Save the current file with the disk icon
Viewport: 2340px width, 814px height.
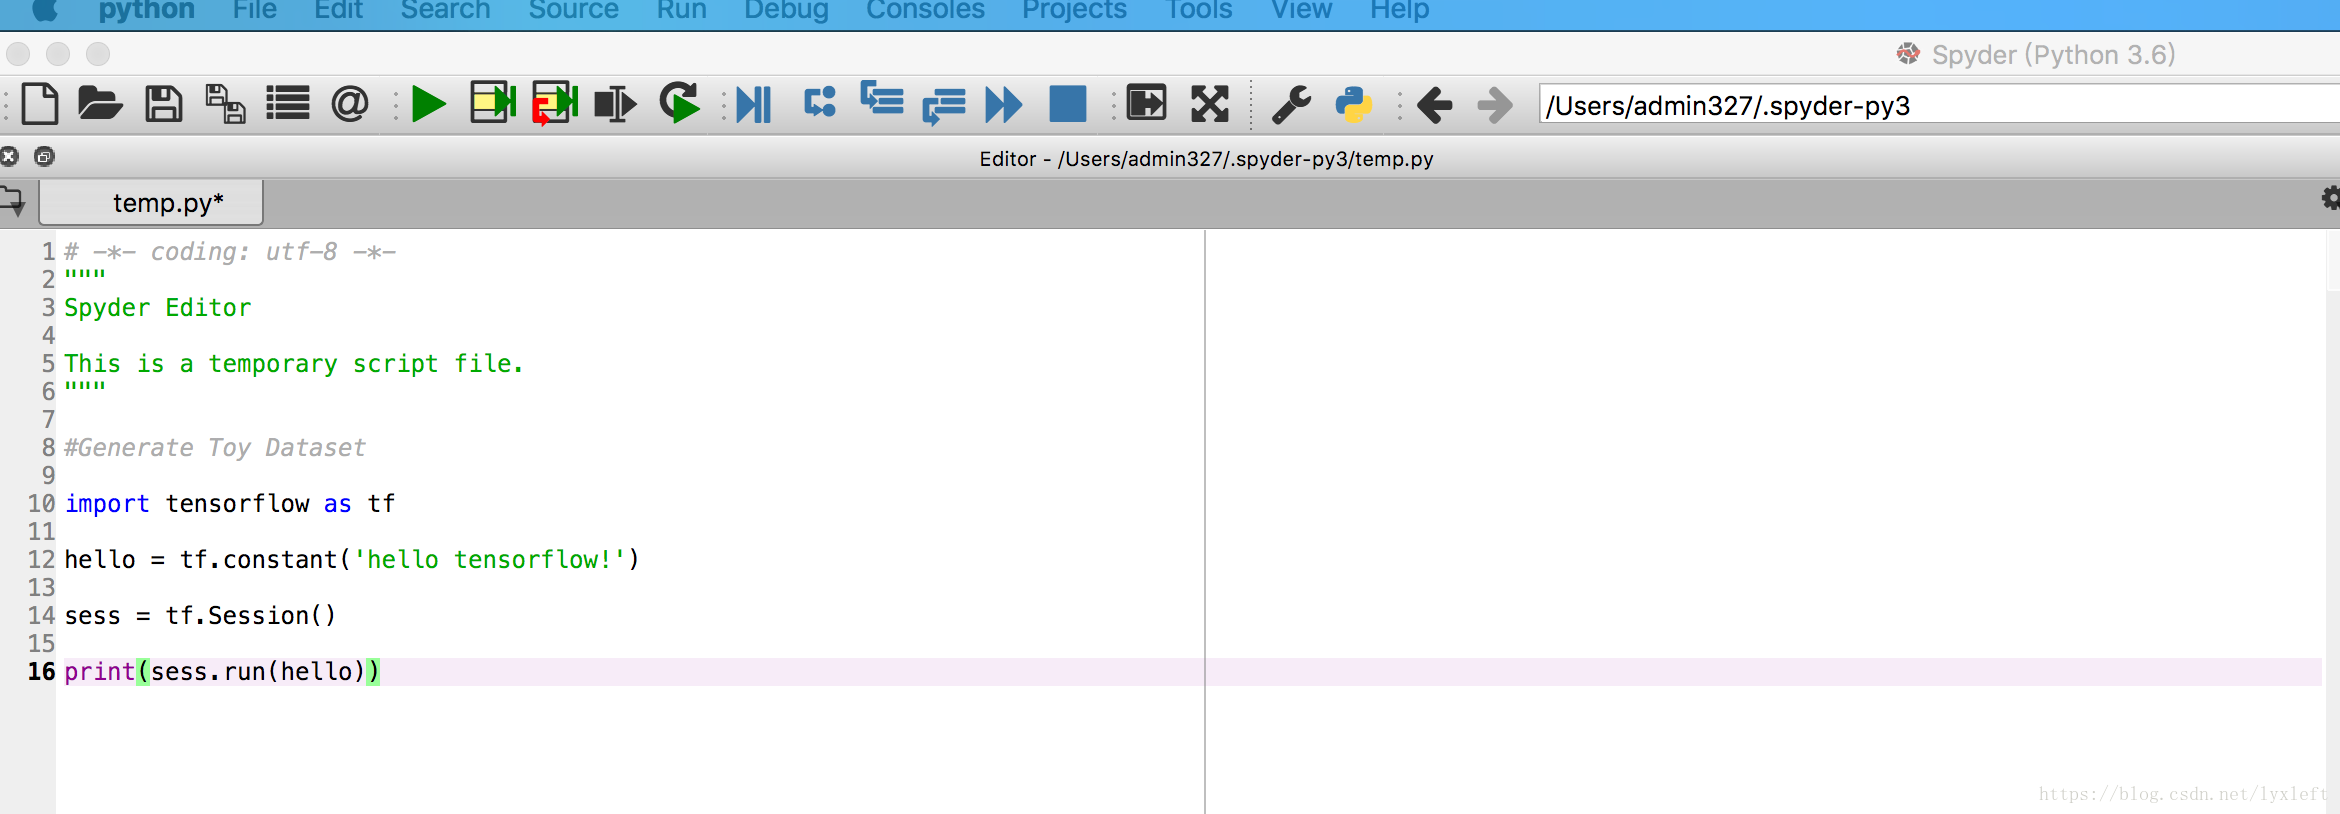(x=164, y=104)
